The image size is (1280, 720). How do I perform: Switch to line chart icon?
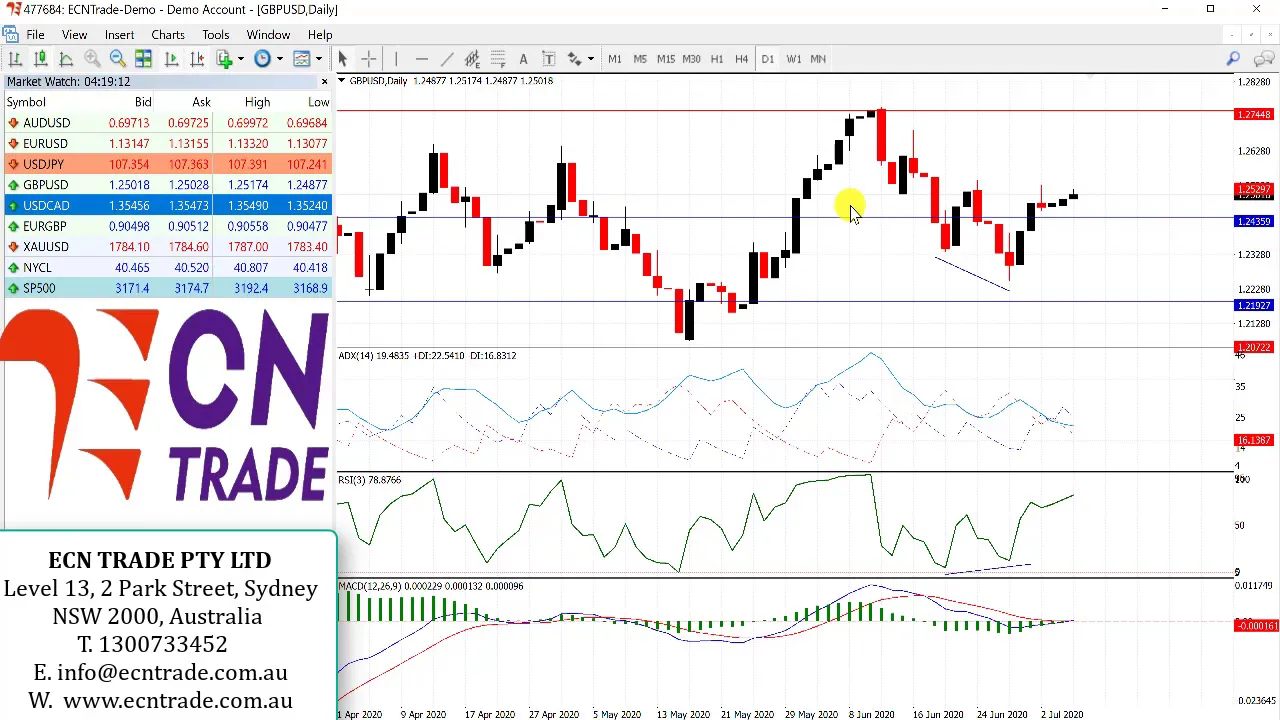[x=66, y=59]
